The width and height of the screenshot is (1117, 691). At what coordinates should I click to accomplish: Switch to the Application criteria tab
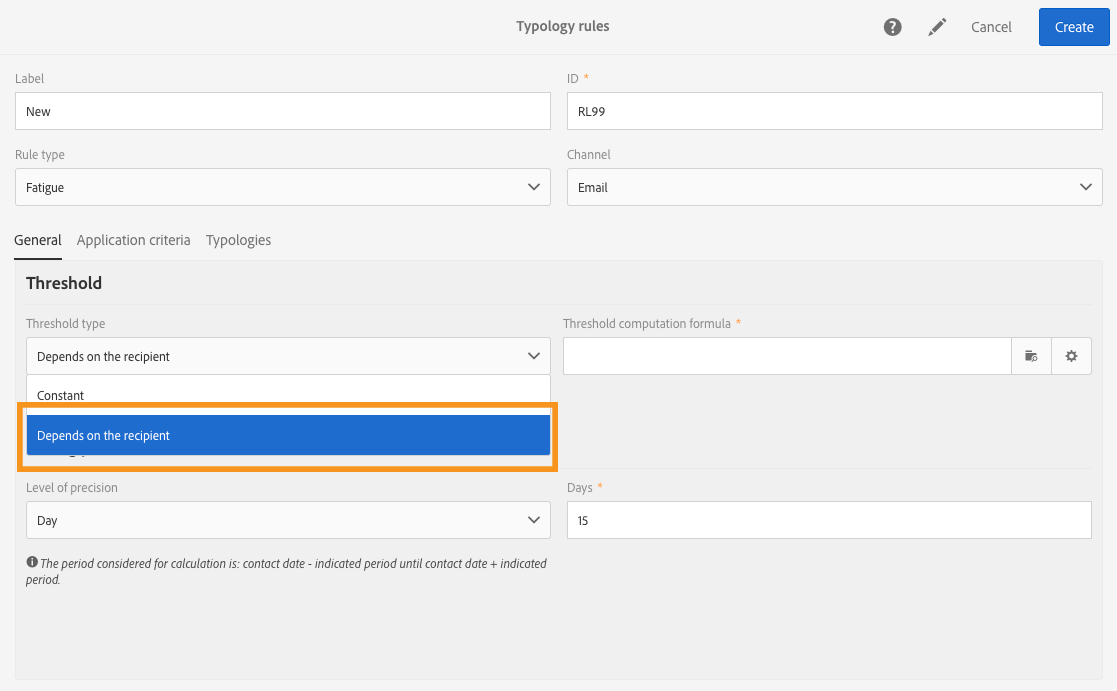(x=133, y=240)
